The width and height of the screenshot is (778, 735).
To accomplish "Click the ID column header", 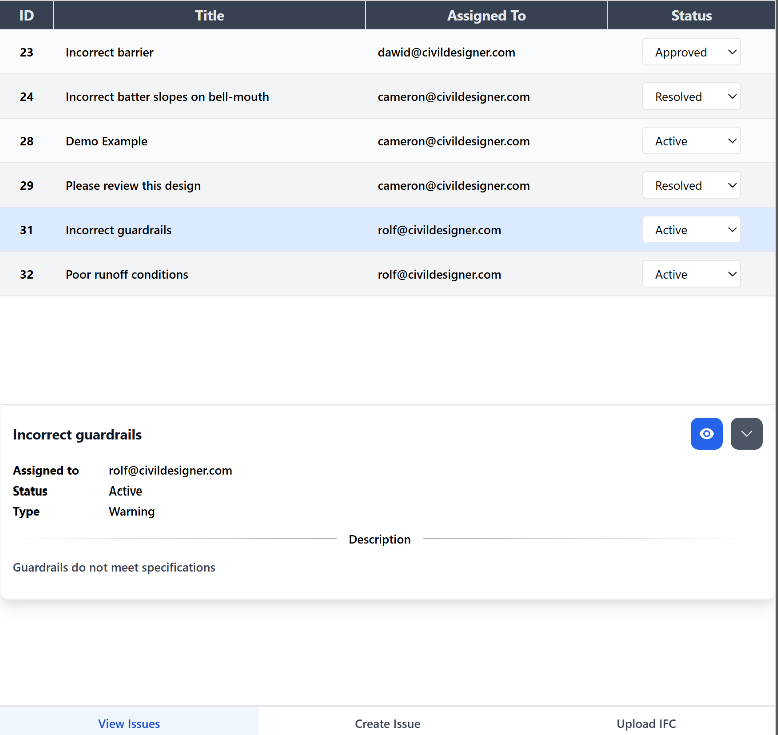I will [26, 15].
